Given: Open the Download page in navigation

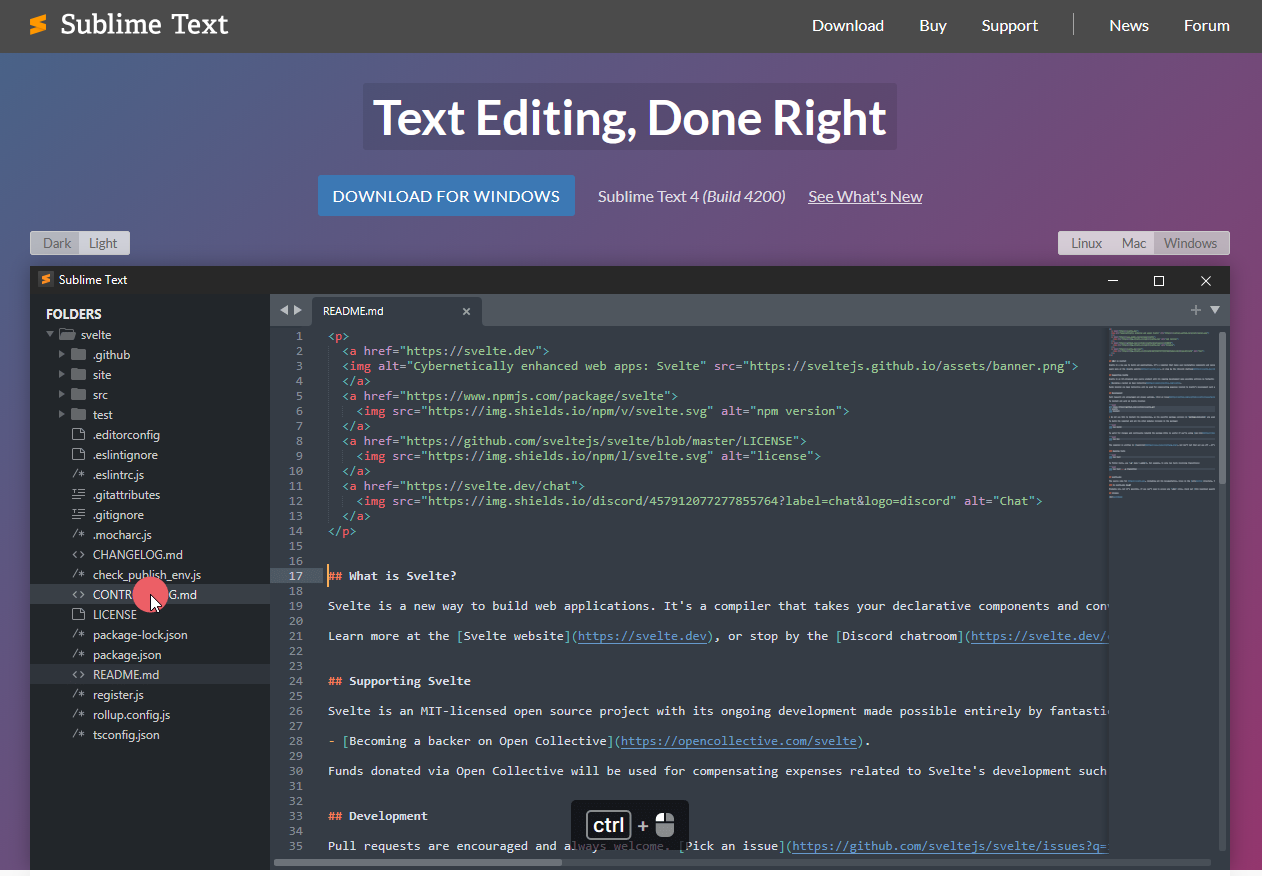Looking at the screenshot, I should pyautogui.click(x=848, y=26).
